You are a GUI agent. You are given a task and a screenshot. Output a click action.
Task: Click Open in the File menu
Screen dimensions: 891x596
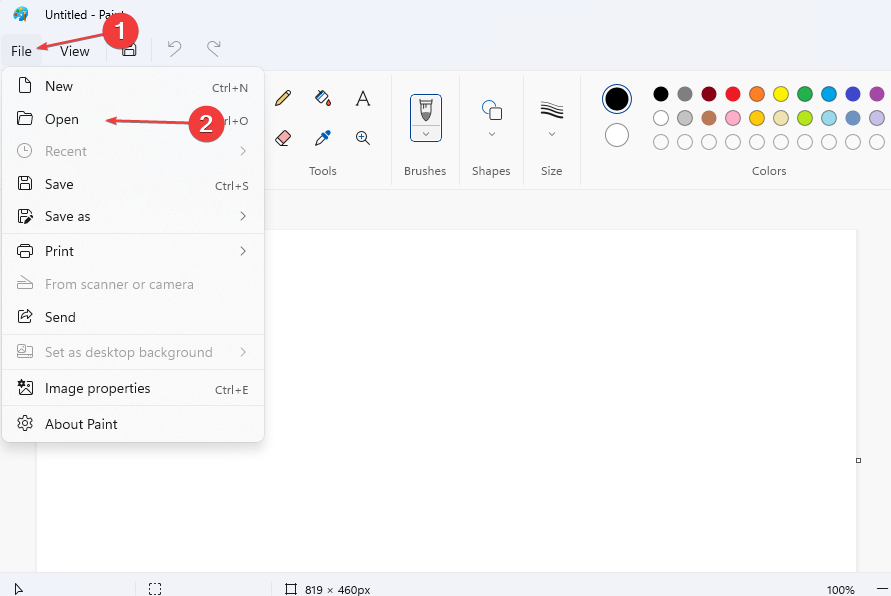[62, 119]
